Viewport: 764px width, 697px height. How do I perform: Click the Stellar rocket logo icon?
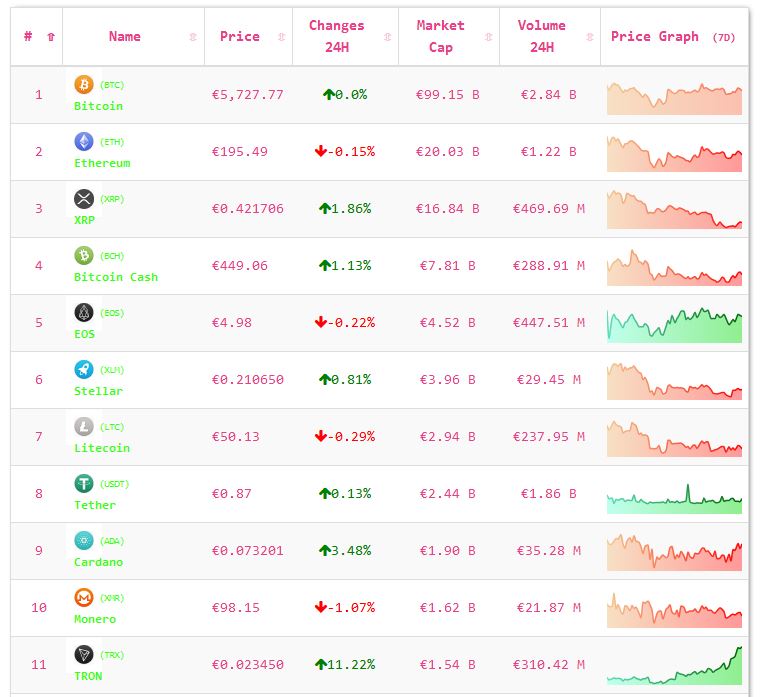(x=84, y=370)
